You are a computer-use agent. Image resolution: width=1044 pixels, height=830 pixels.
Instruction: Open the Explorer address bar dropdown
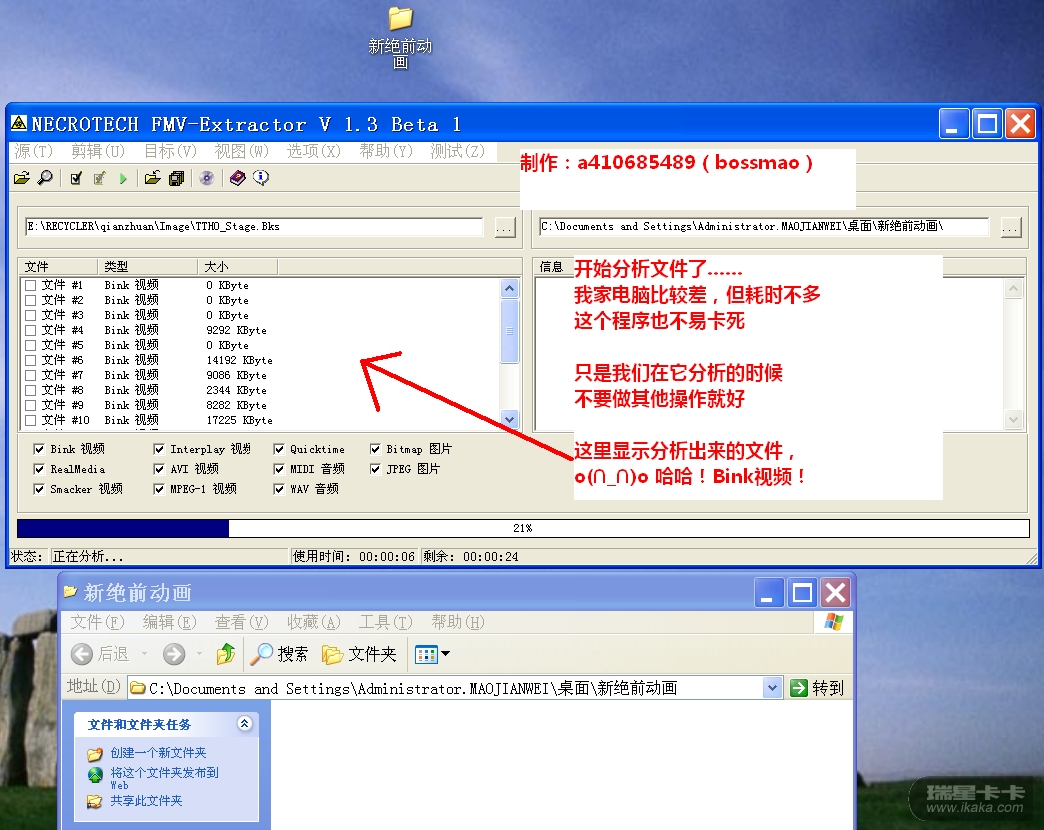(x=772, y=688)
